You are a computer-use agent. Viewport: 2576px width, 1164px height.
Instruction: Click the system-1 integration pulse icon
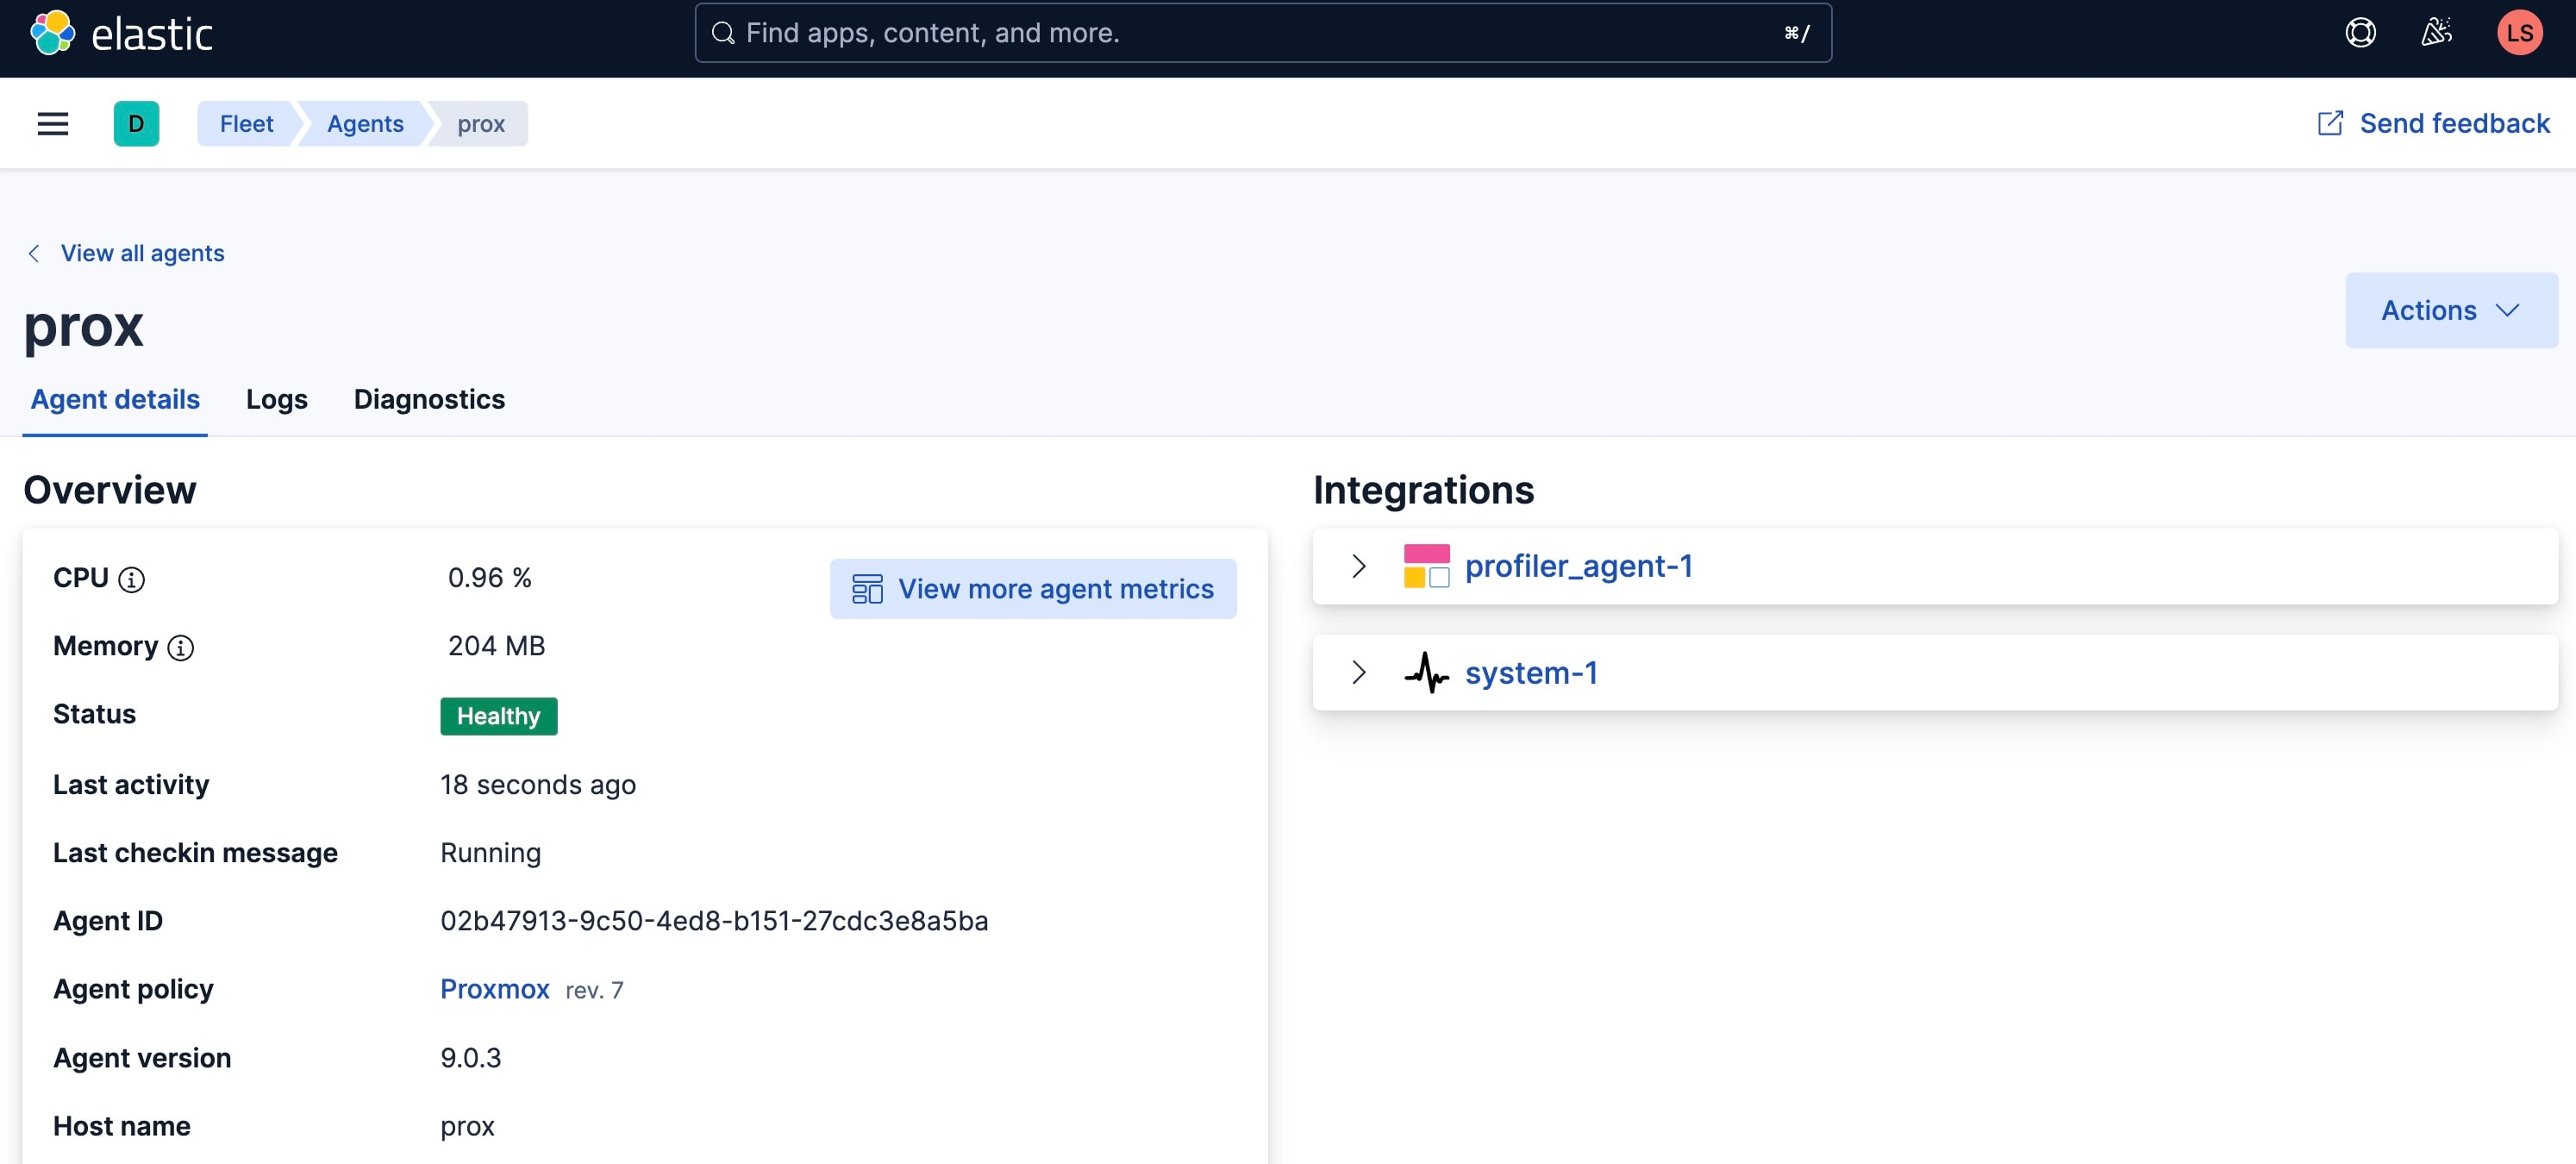tap(1426, 672)
